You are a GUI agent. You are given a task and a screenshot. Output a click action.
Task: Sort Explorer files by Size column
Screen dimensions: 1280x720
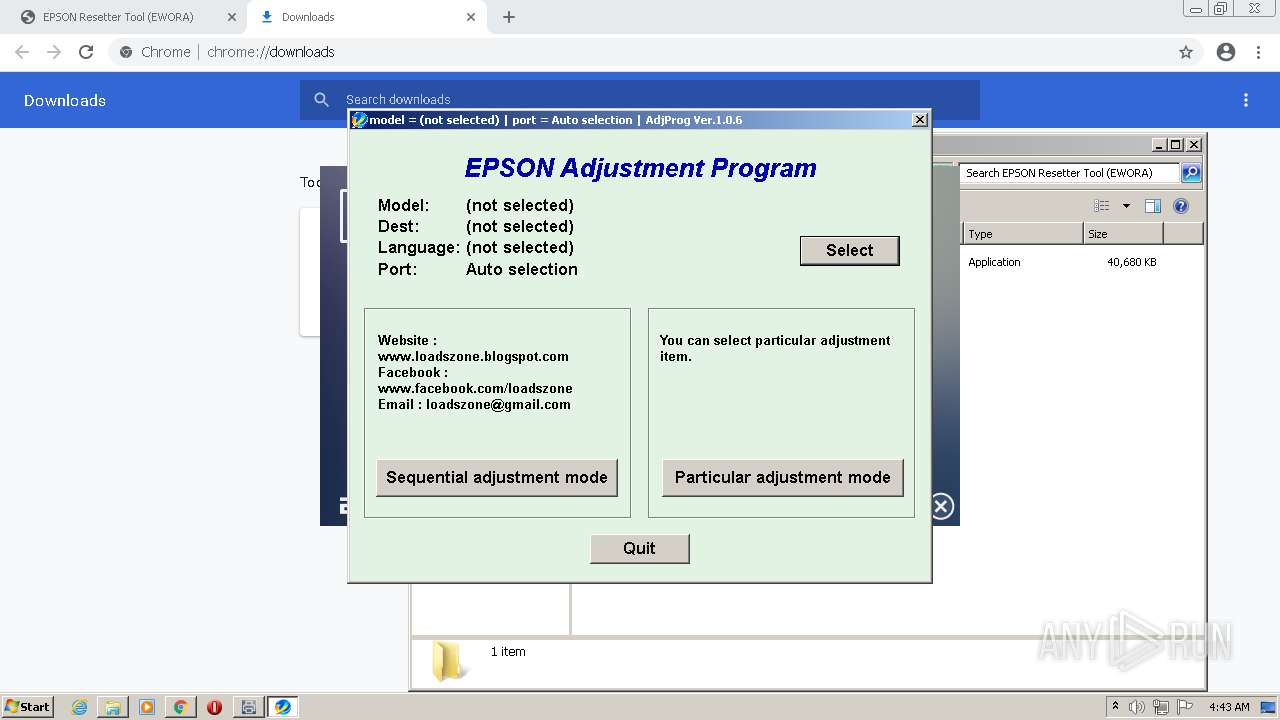pyautogui.click(x=1123, y=234)
